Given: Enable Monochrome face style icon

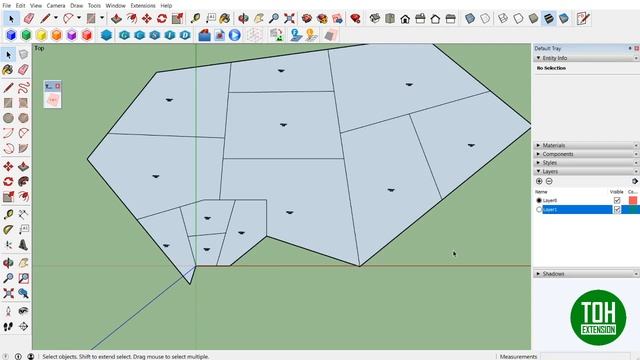Looking at the screenshot, I should tap(564, 18).
